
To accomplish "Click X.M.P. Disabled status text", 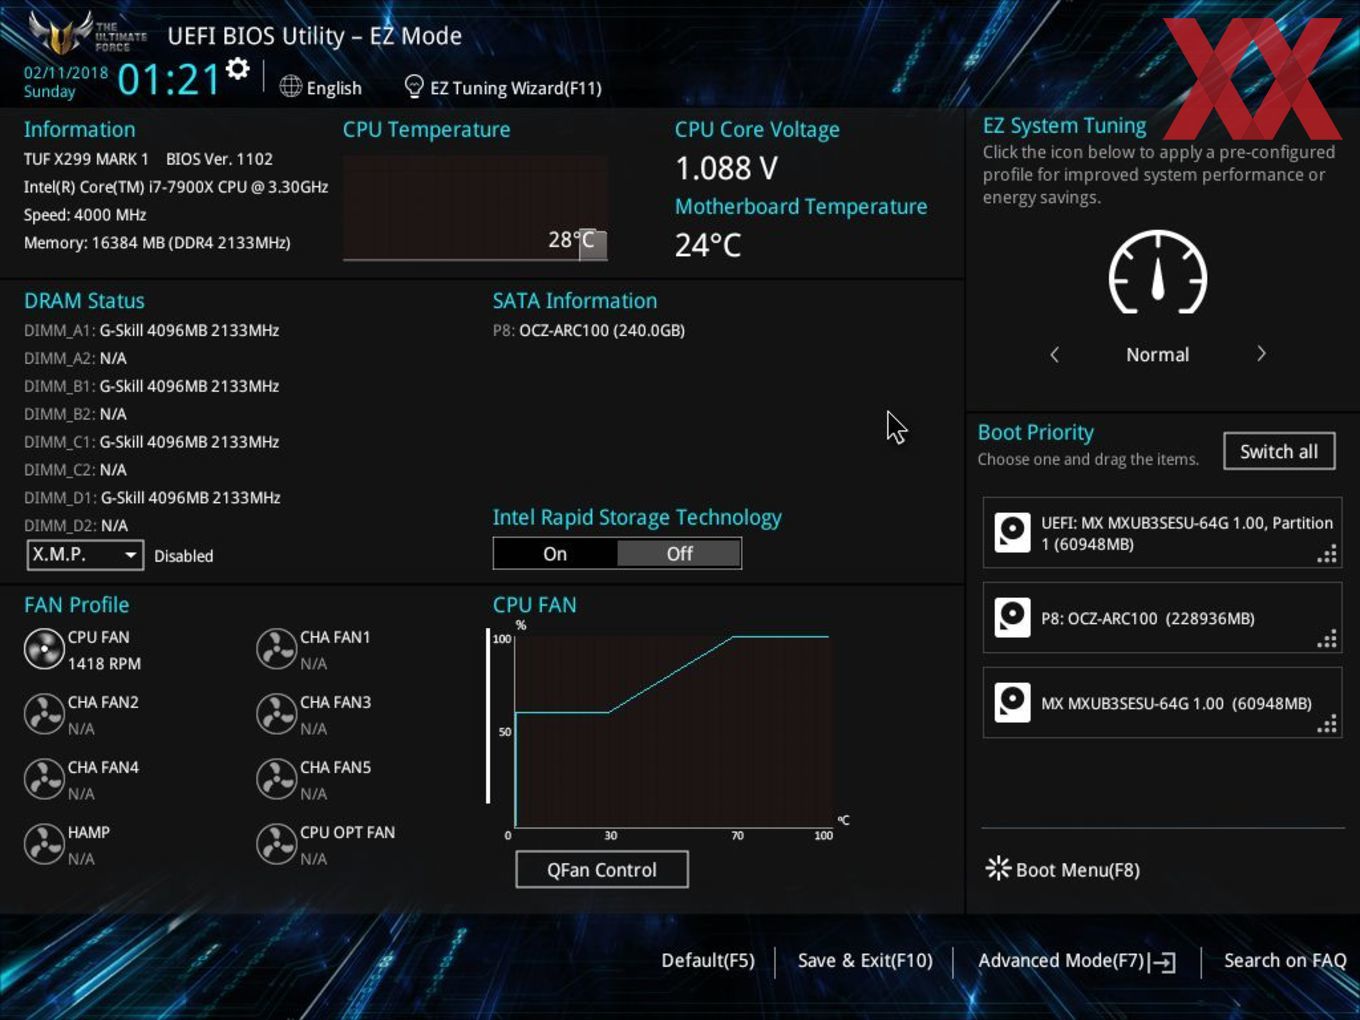I will [x=183, y=556].
